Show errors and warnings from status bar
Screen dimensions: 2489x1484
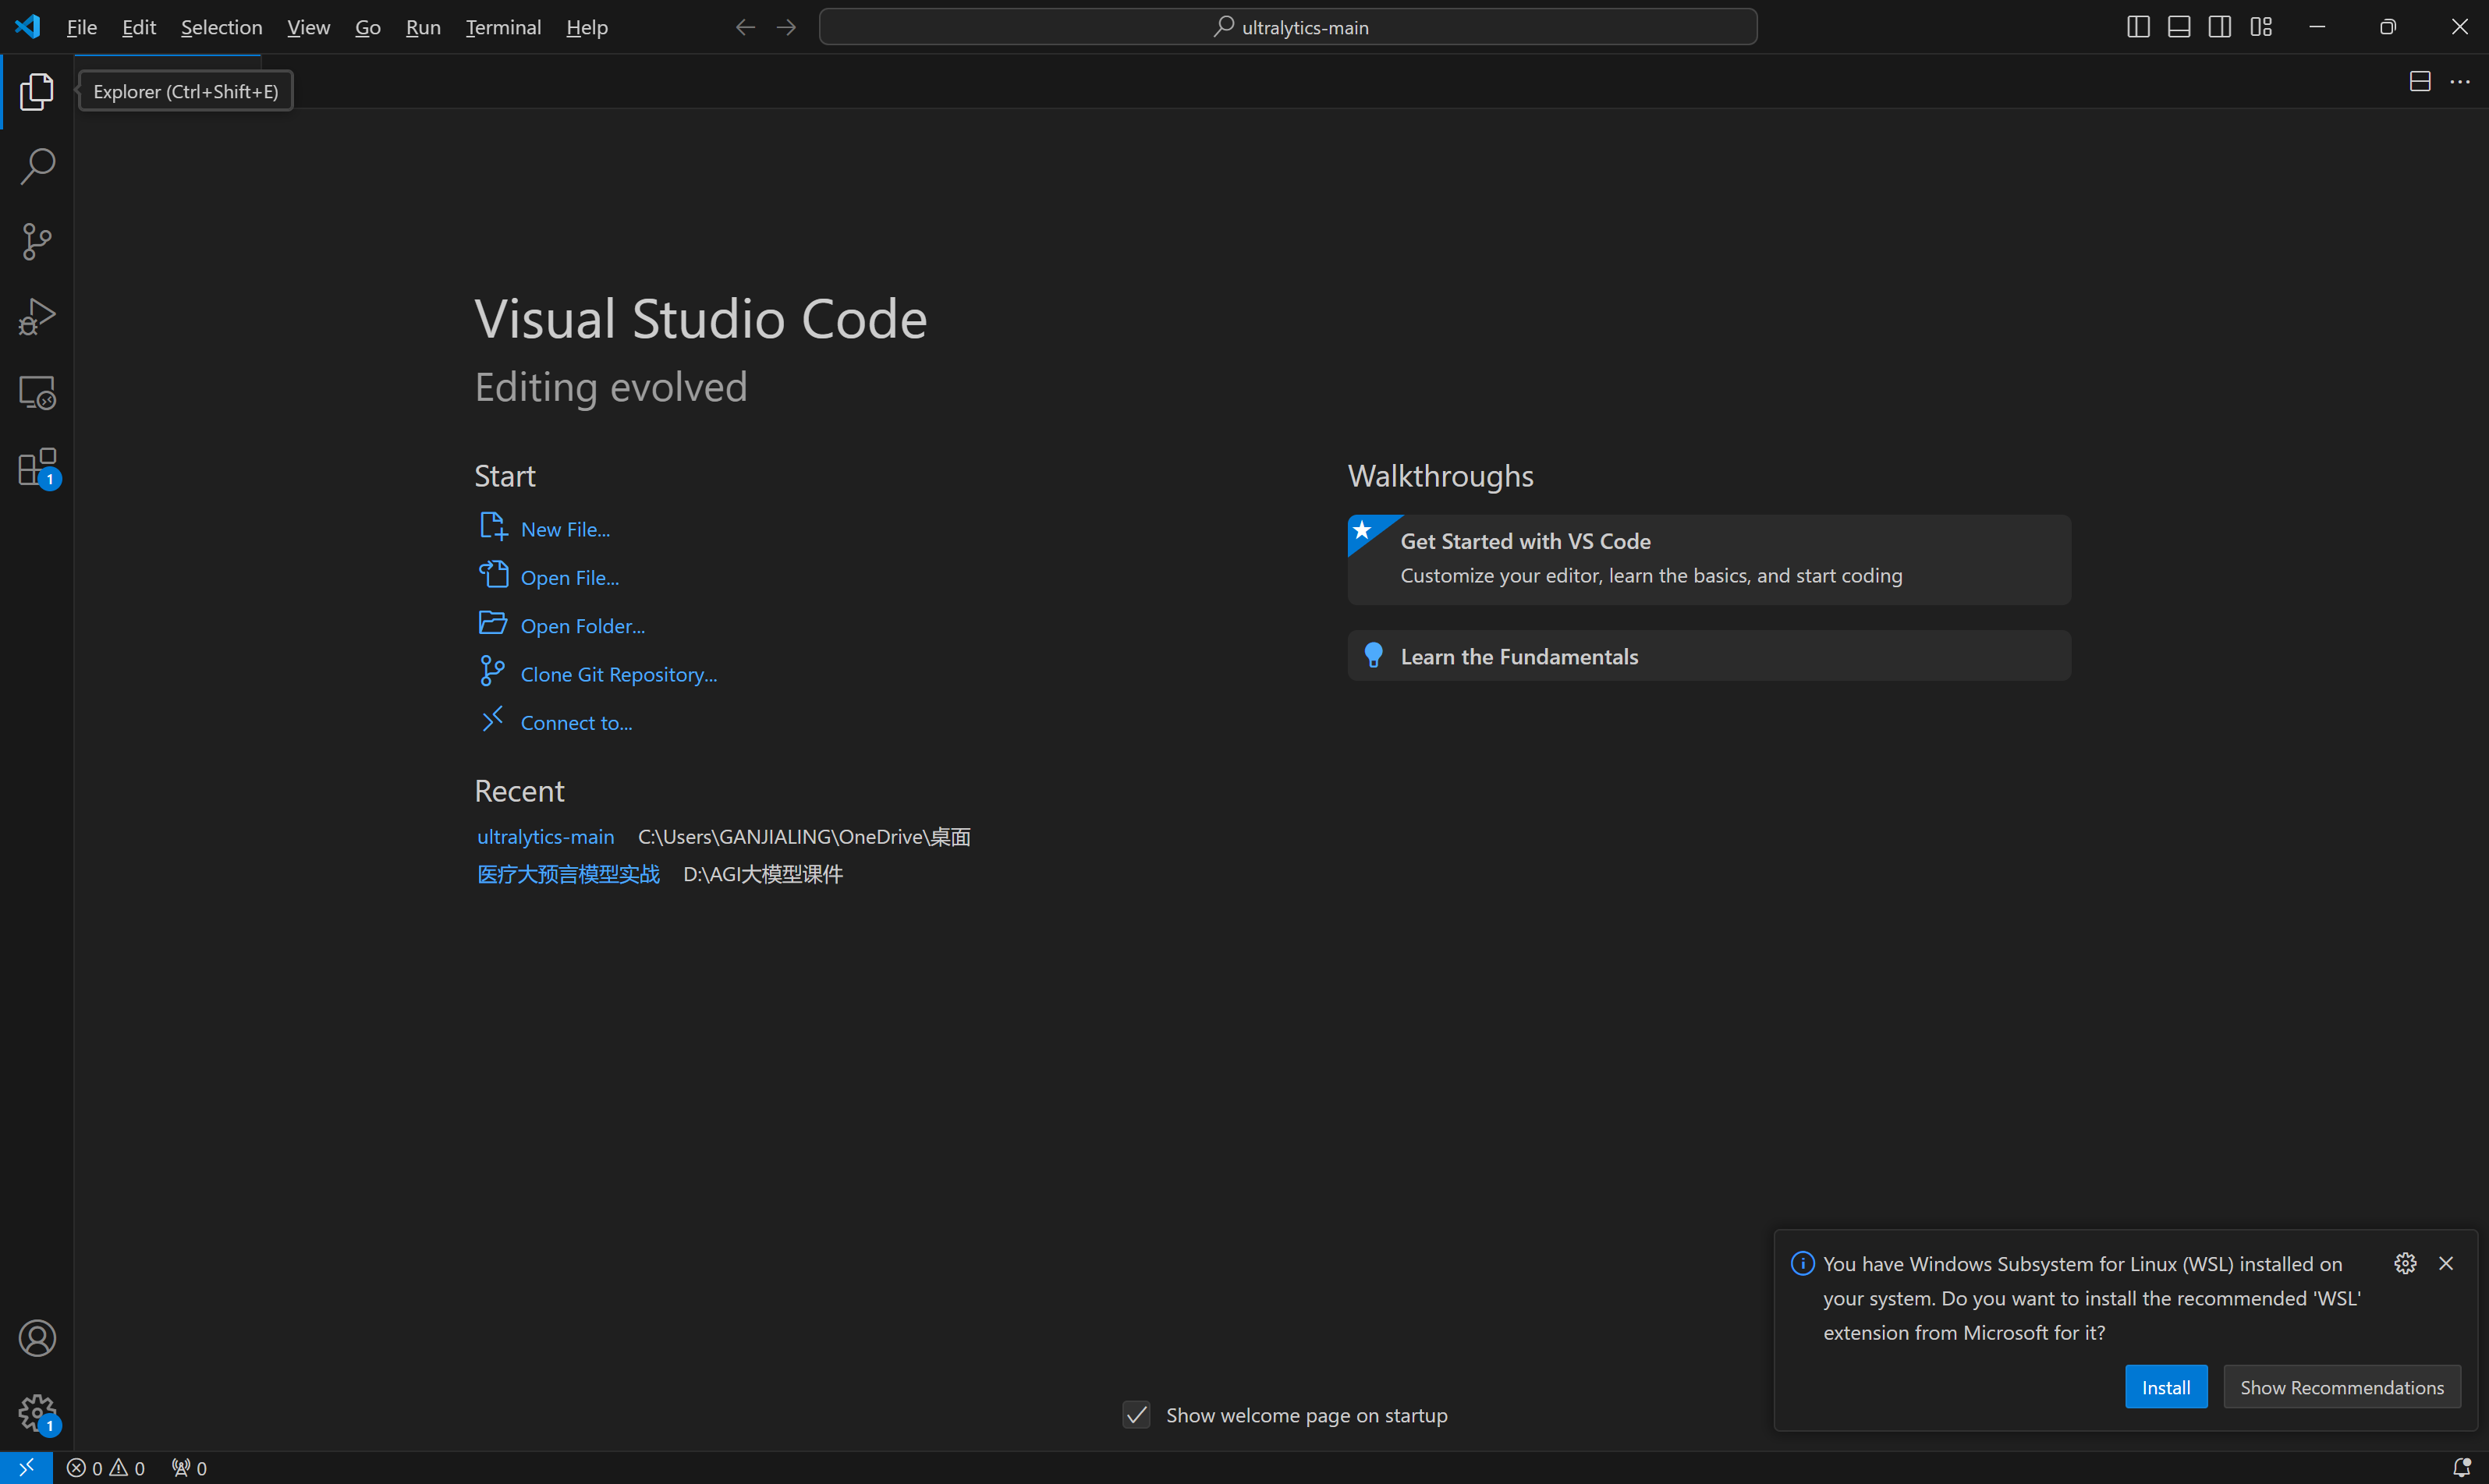(106, 1468)
